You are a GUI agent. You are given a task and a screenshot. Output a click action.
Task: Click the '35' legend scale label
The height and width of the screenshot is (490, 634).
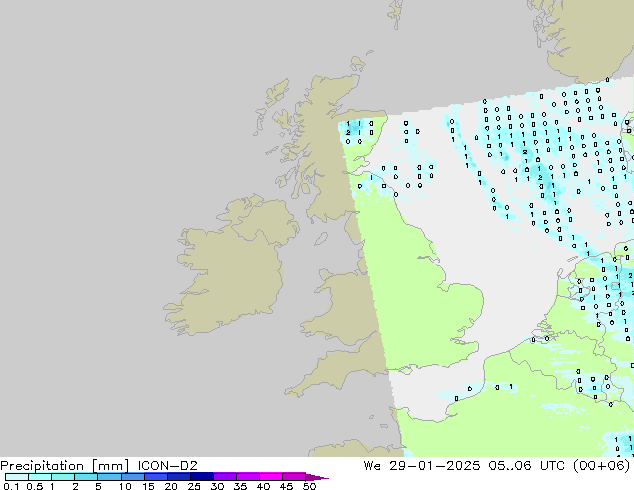pos(240,486)
